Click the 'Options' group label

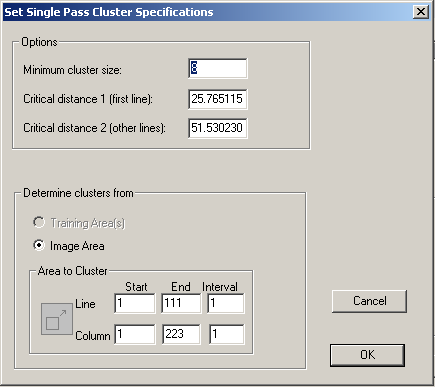coord(39,42)
